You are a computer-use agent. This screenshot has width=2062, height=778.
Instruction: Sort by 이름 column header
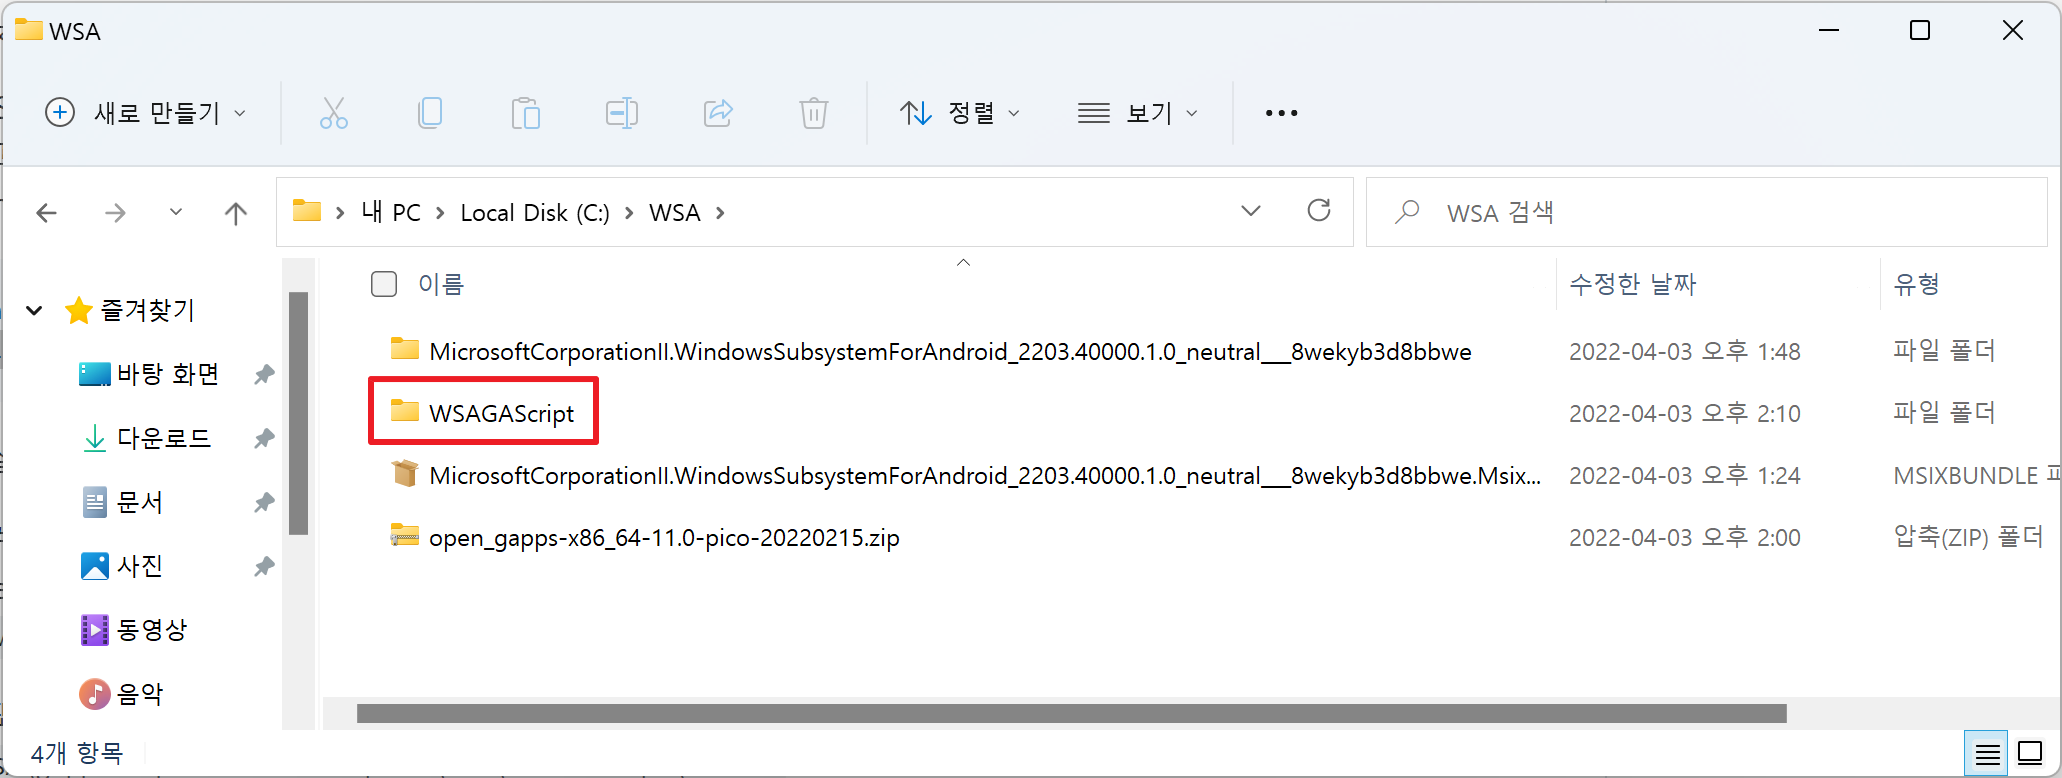pos(441,284)
